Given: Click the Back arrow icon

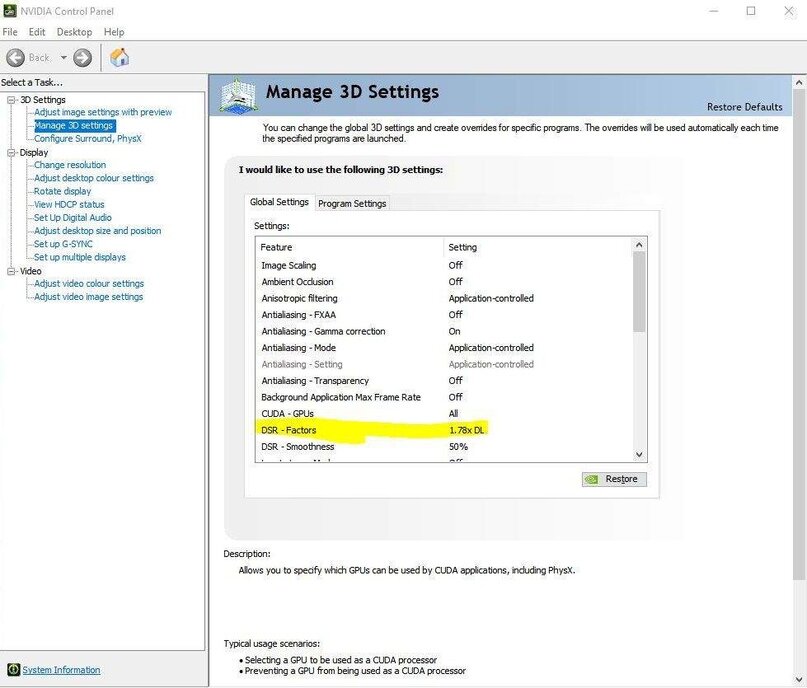Looking at the screenshot, I should click(15, 58).
